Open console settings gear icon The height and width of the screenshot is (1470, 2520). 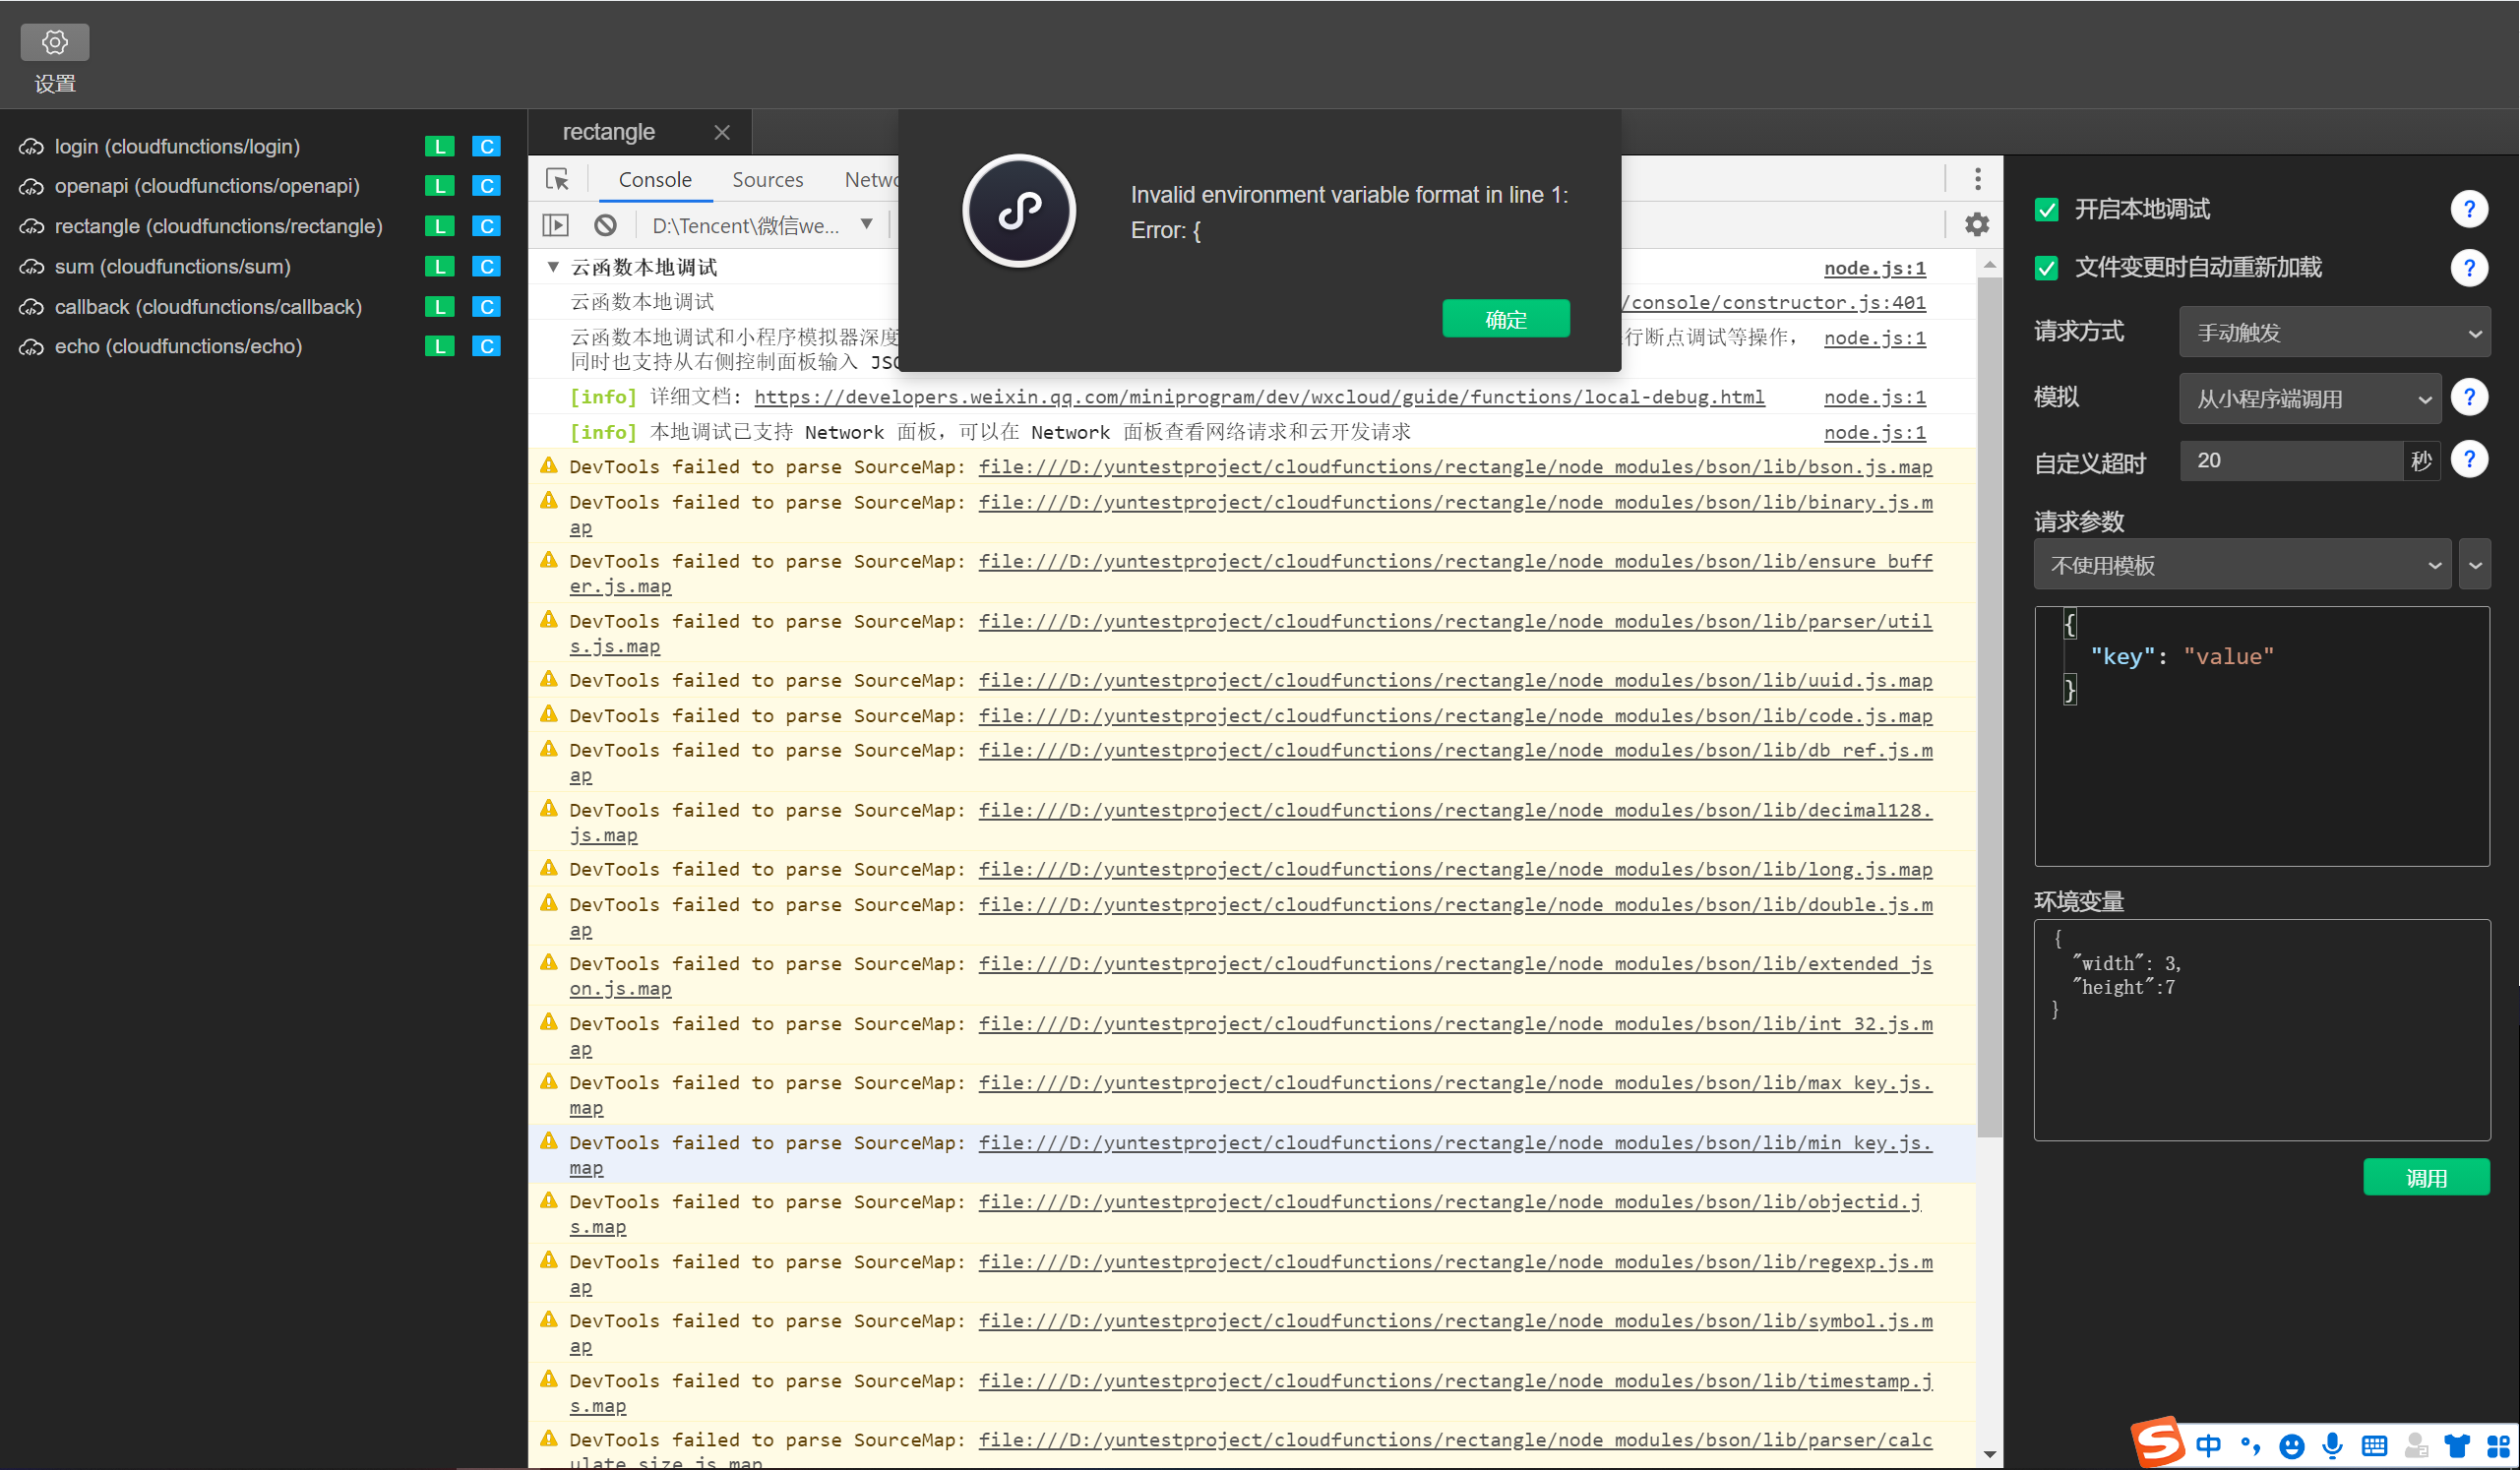1976,225
